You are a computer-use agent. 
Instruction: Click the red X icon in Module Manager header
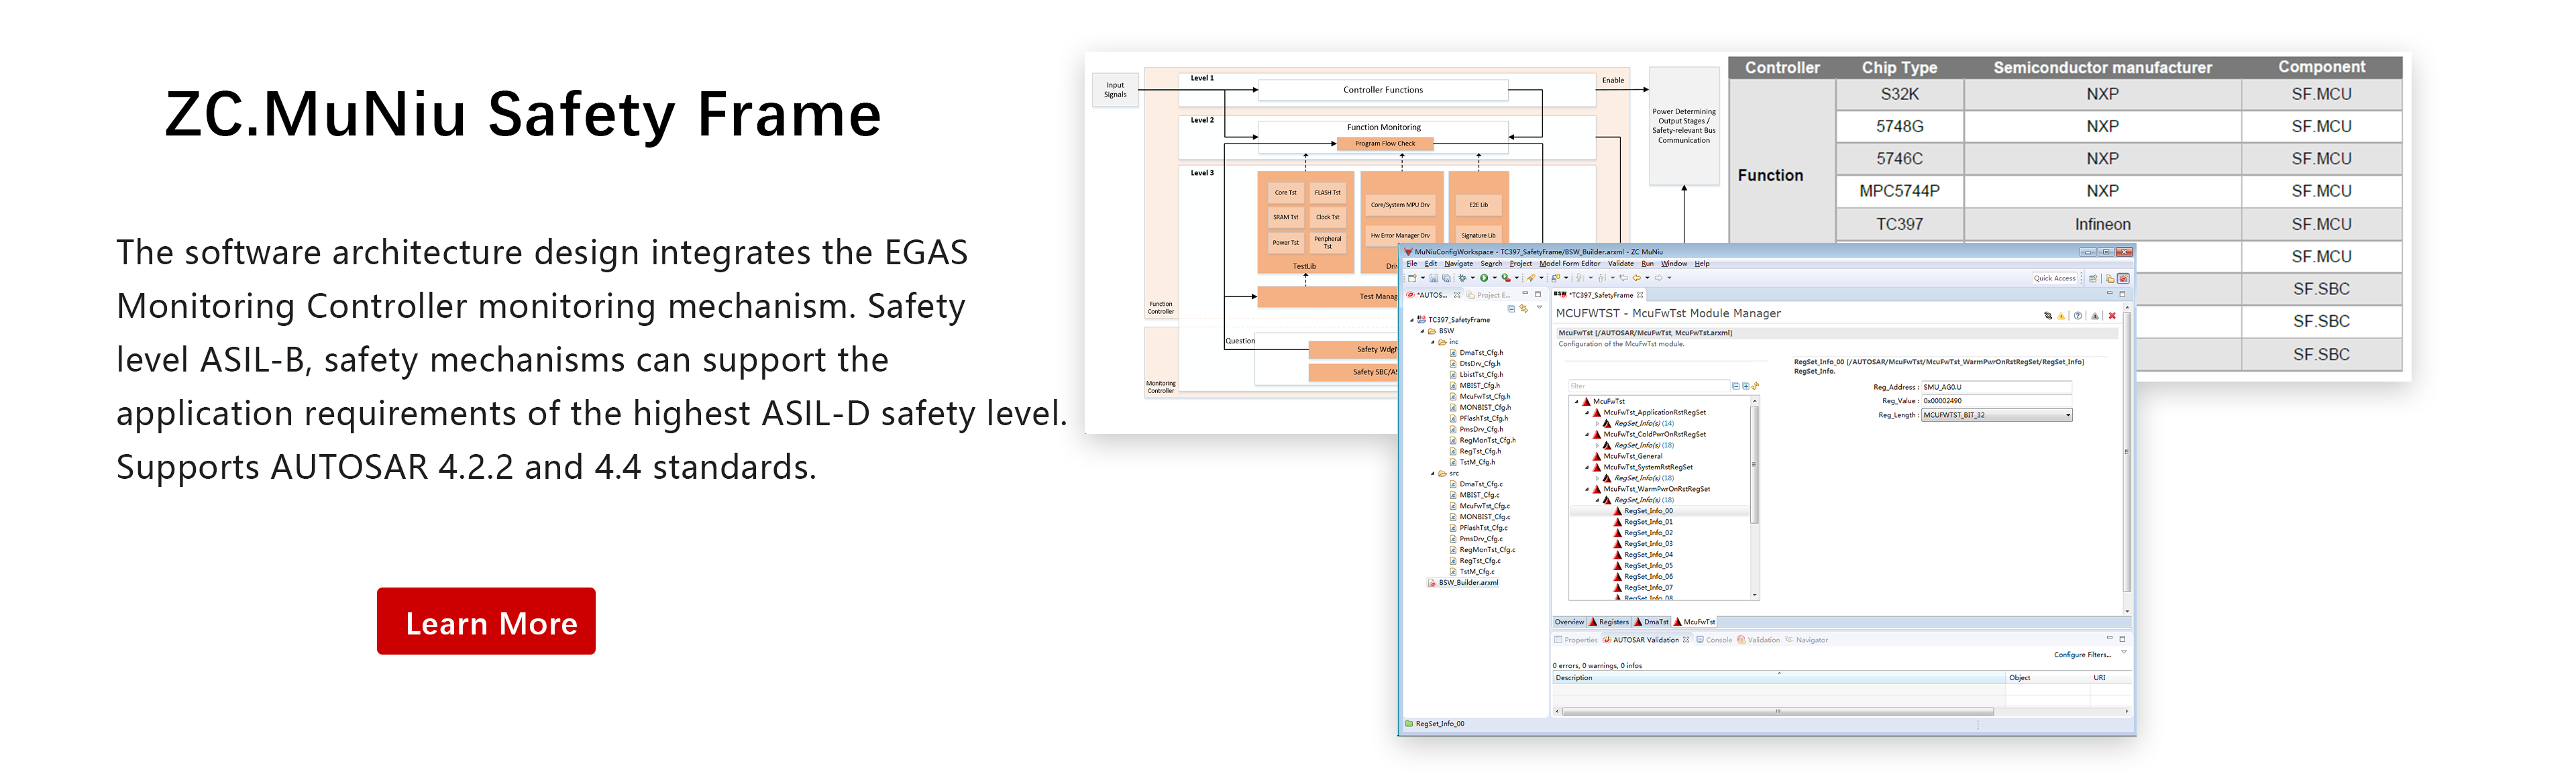(x=2112, y=316)
